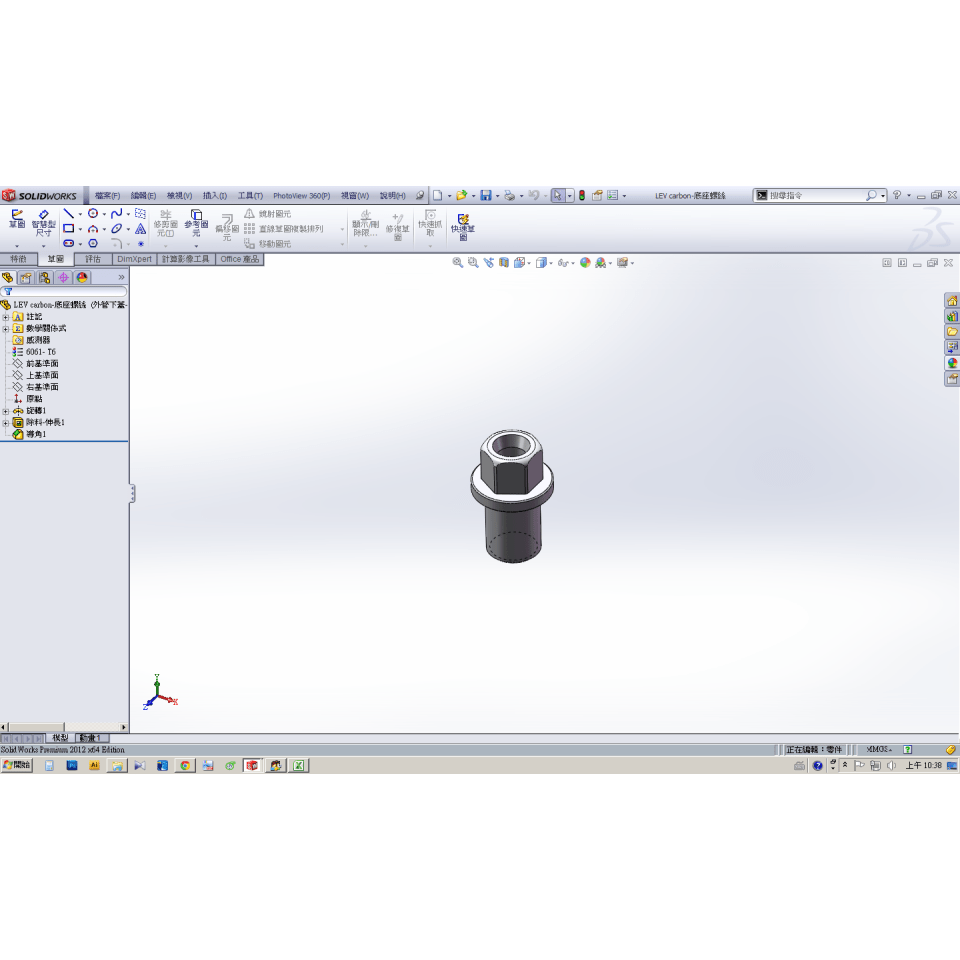
Task: Open the 插入 Insert menu
Action: [x=214, y=196]
